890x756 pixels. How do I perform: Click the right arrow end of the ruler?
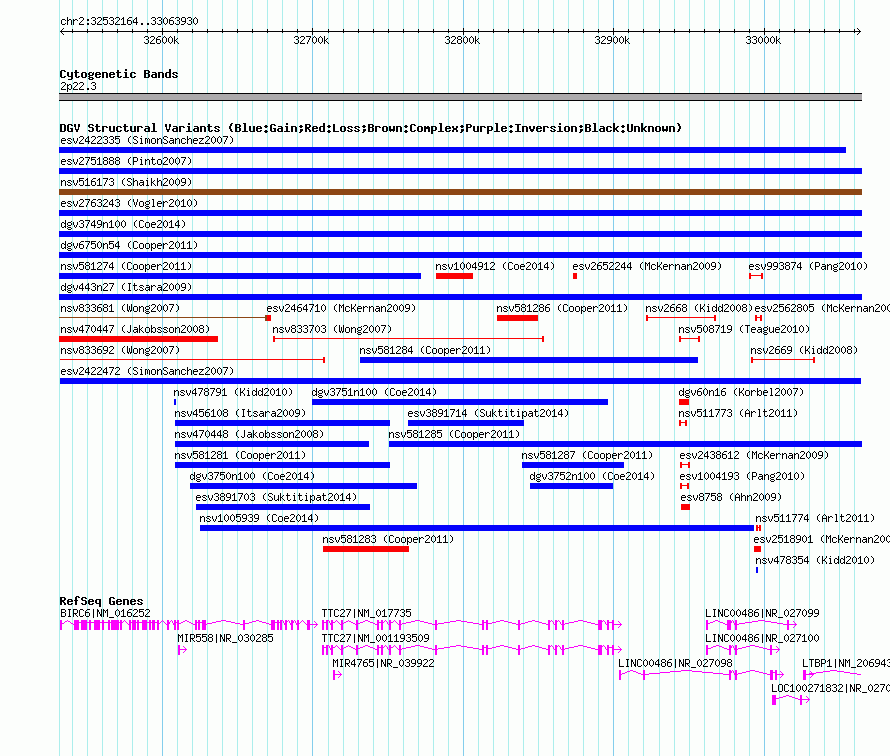[x=858, y=31]
